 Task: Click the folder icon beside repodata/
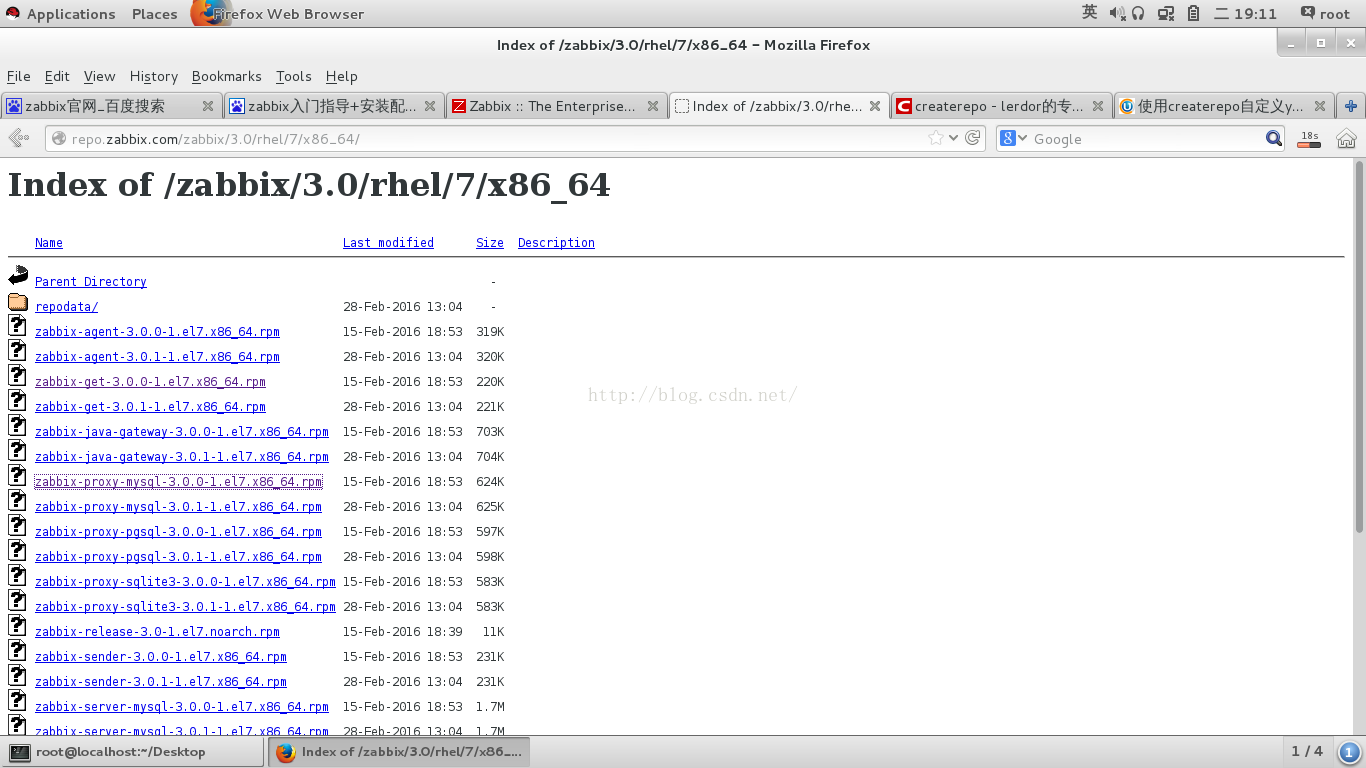coord(18,301)
